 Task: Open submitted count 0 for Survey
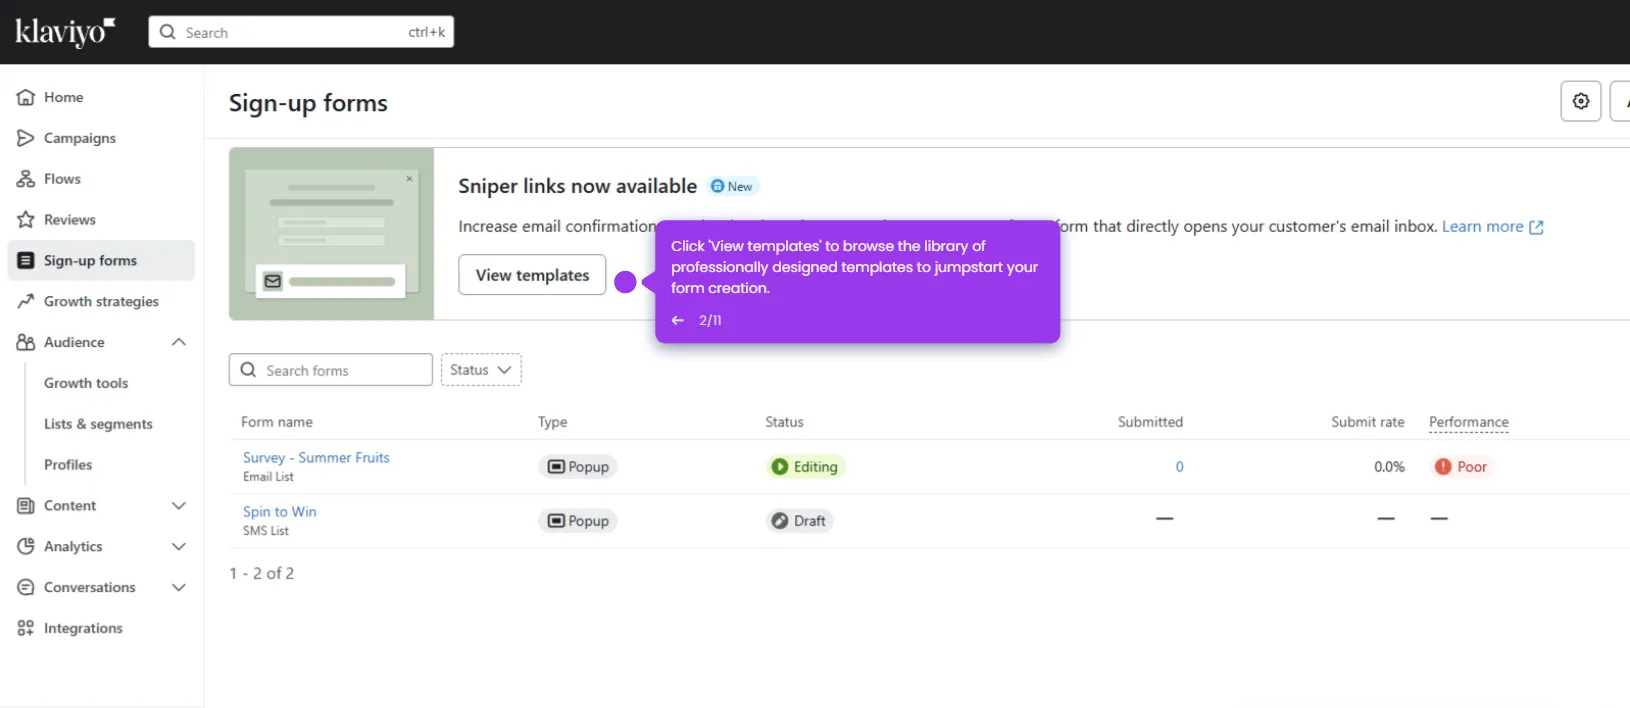tap(1179, 467)
